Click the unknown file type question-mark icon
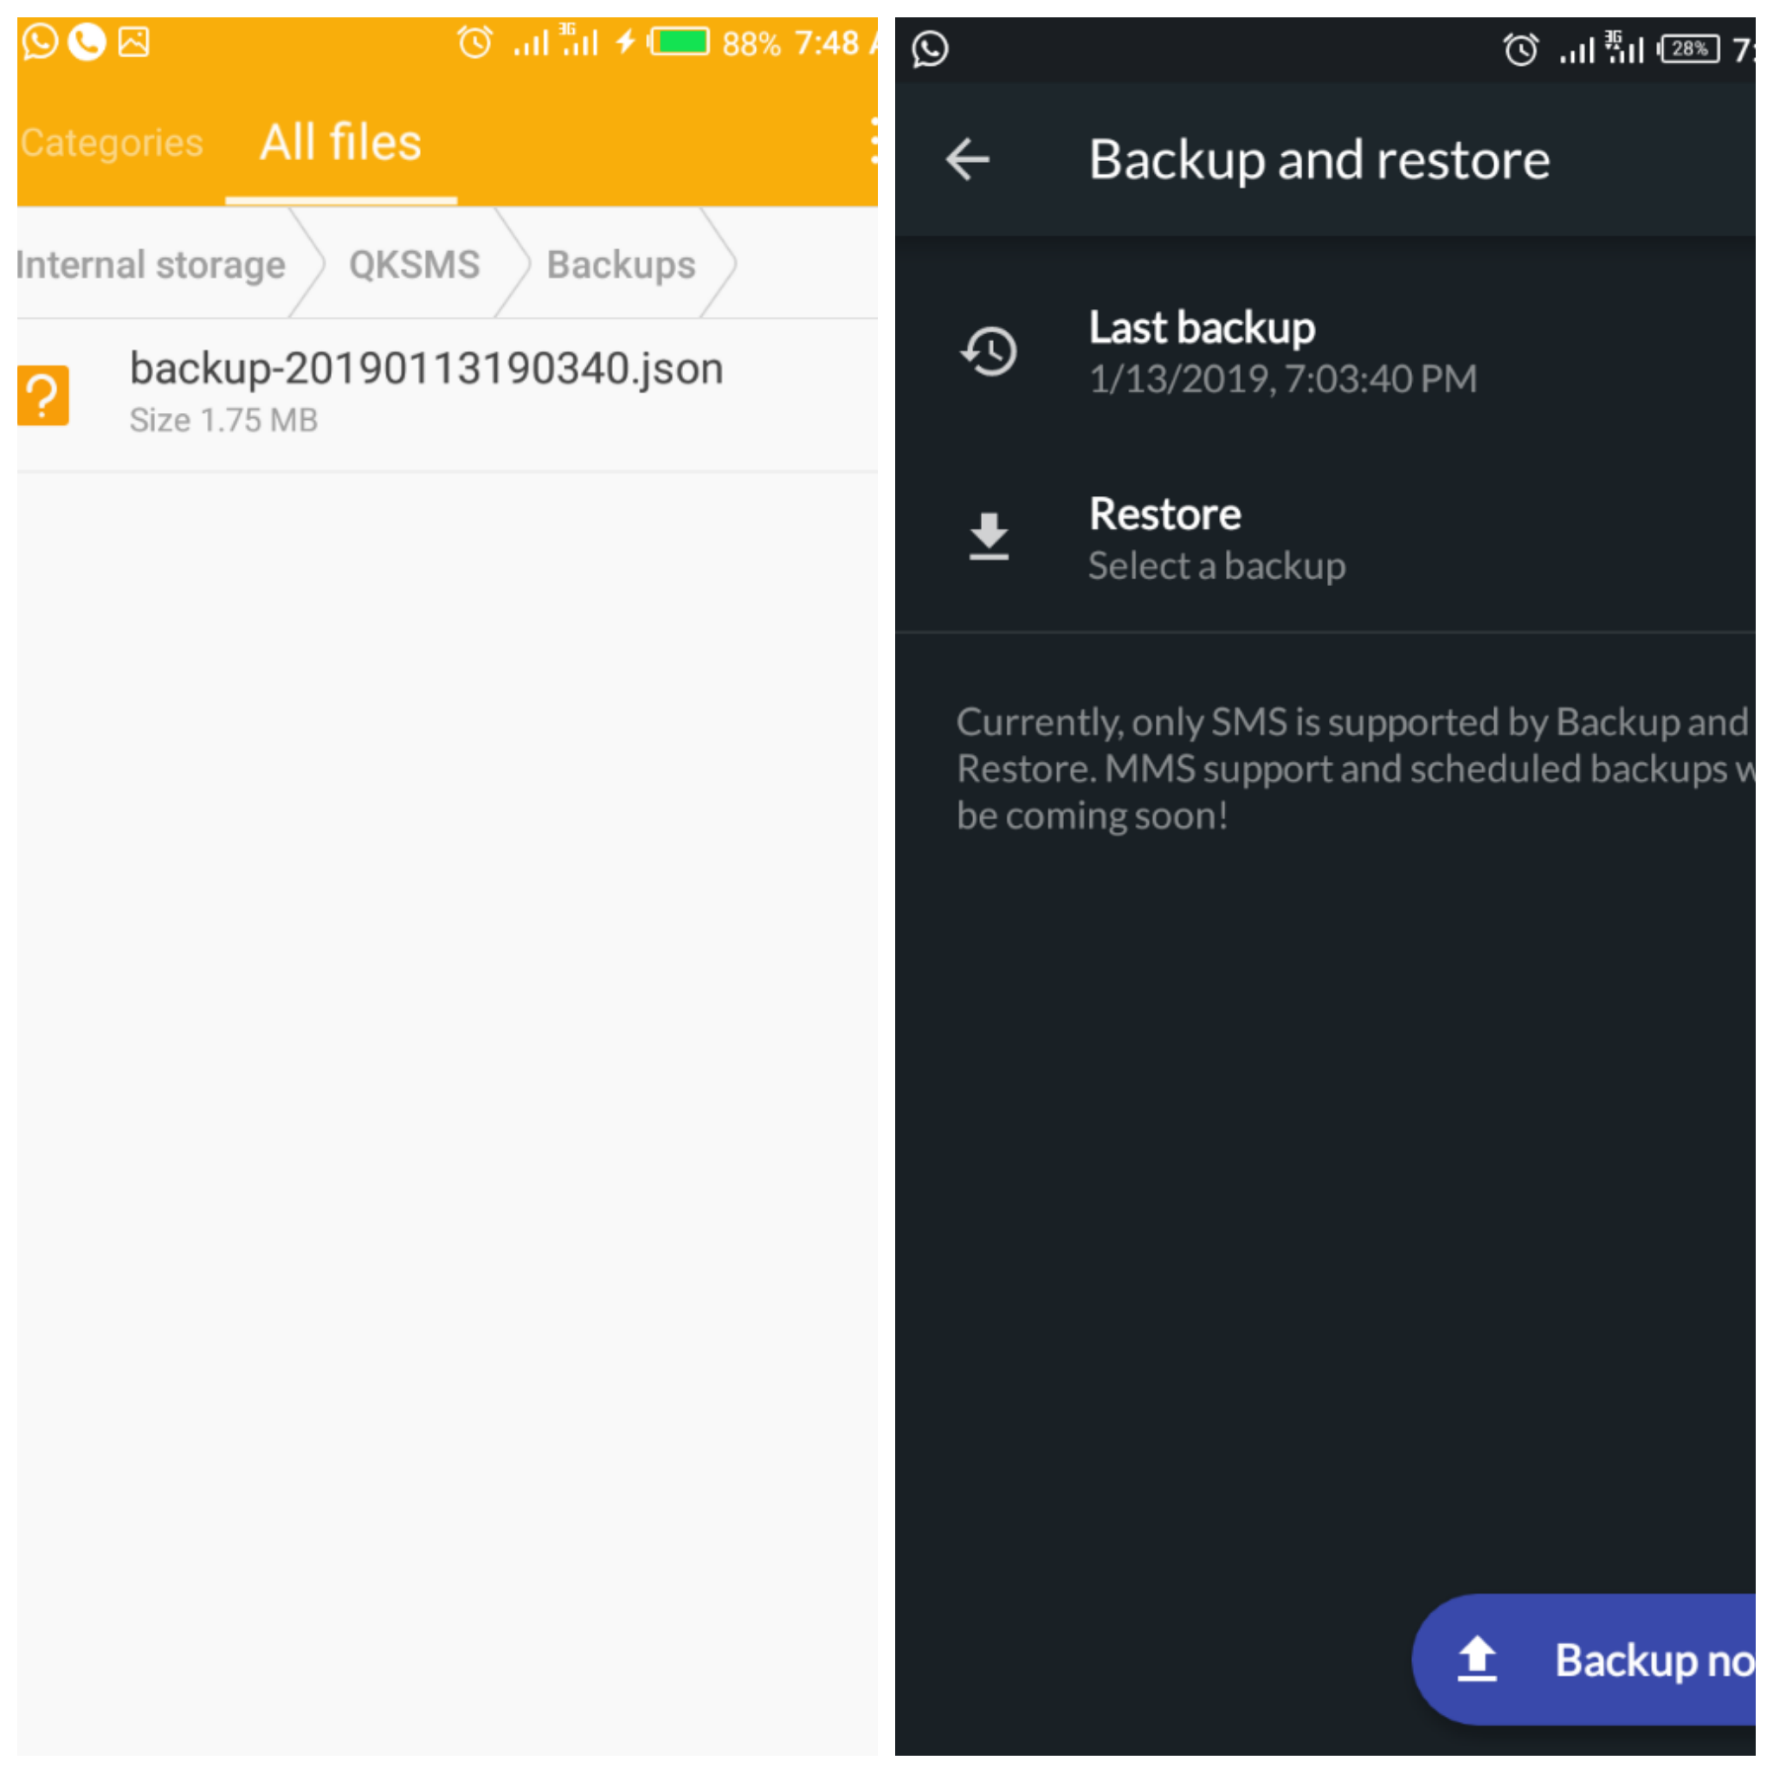 (x=43, y=395)
